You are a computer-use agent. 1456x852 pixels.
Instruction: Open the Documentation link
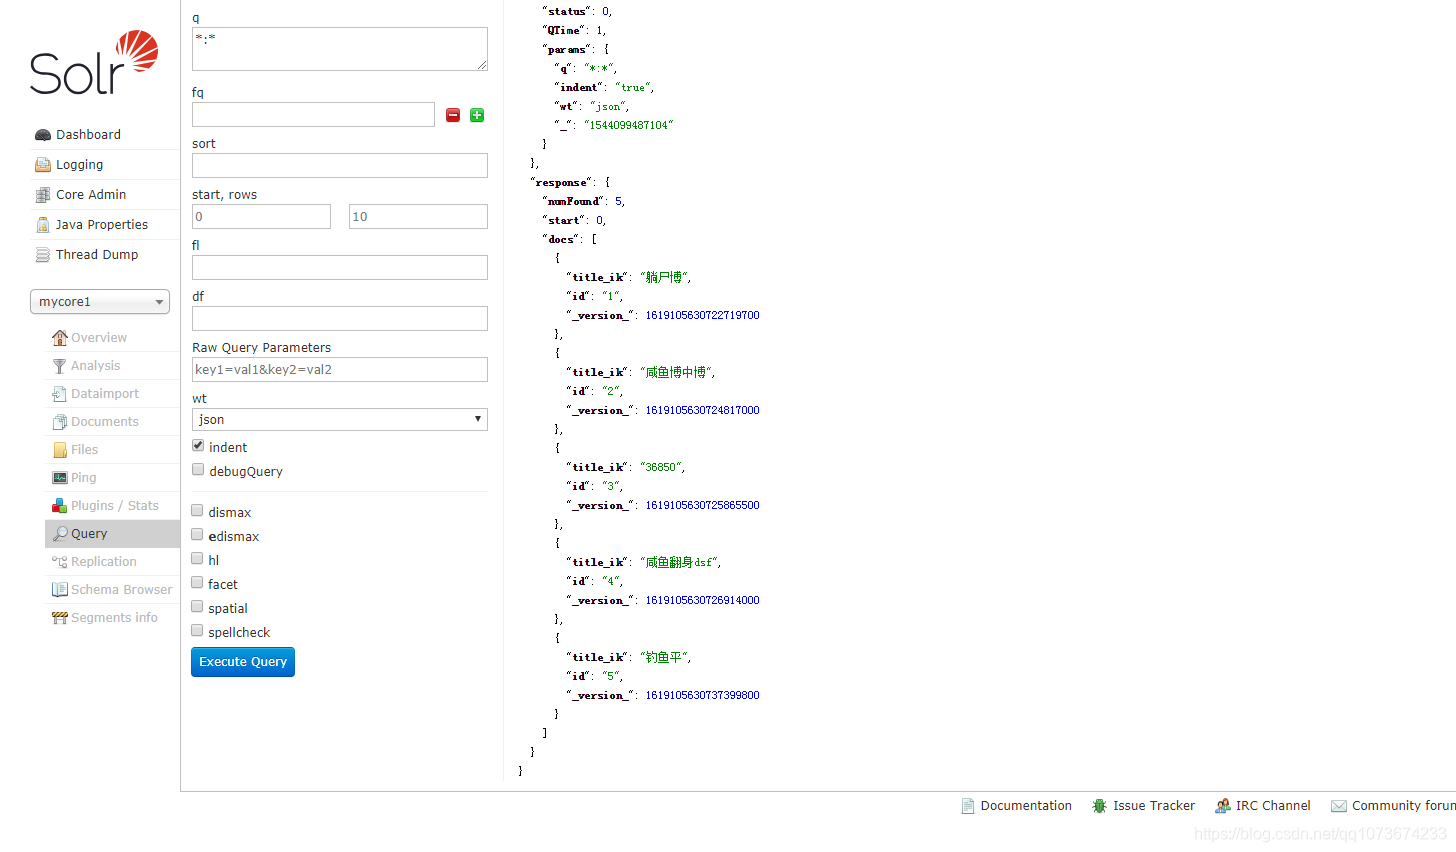[x=1026, y=806]
